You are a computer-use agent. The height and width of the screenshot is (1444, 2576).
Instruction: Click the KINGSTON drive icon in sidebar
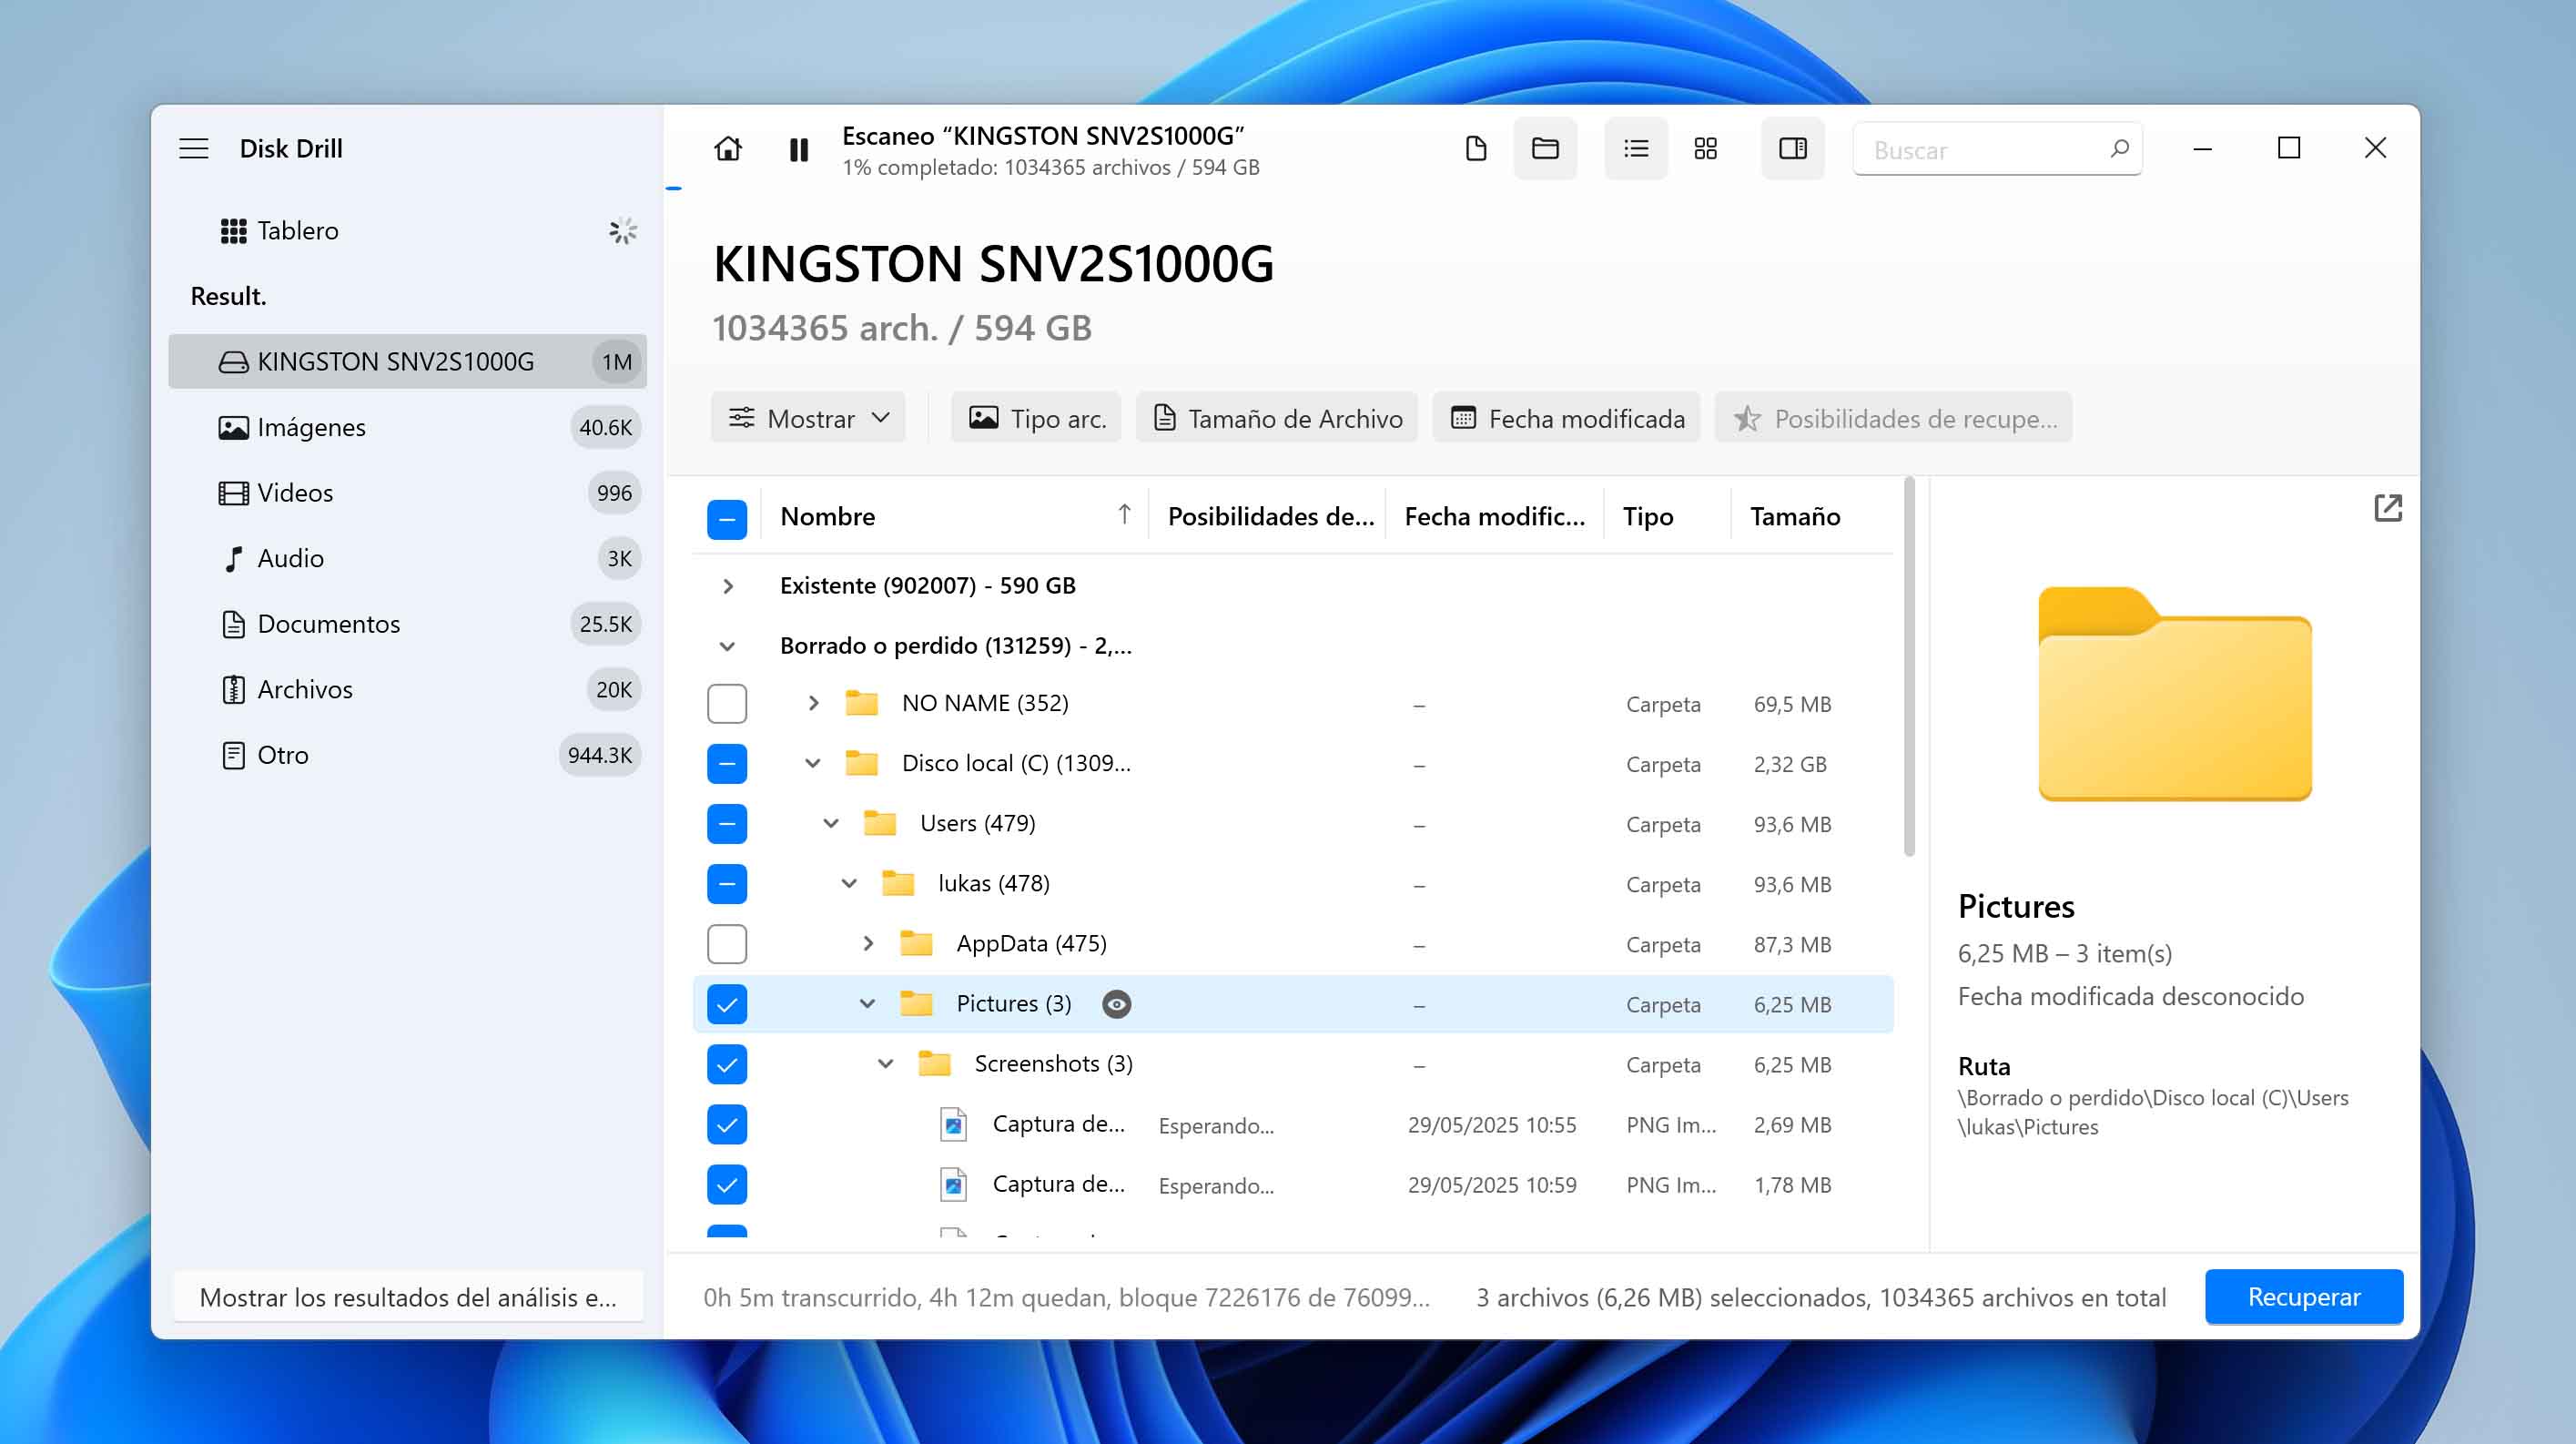point(233,362)
